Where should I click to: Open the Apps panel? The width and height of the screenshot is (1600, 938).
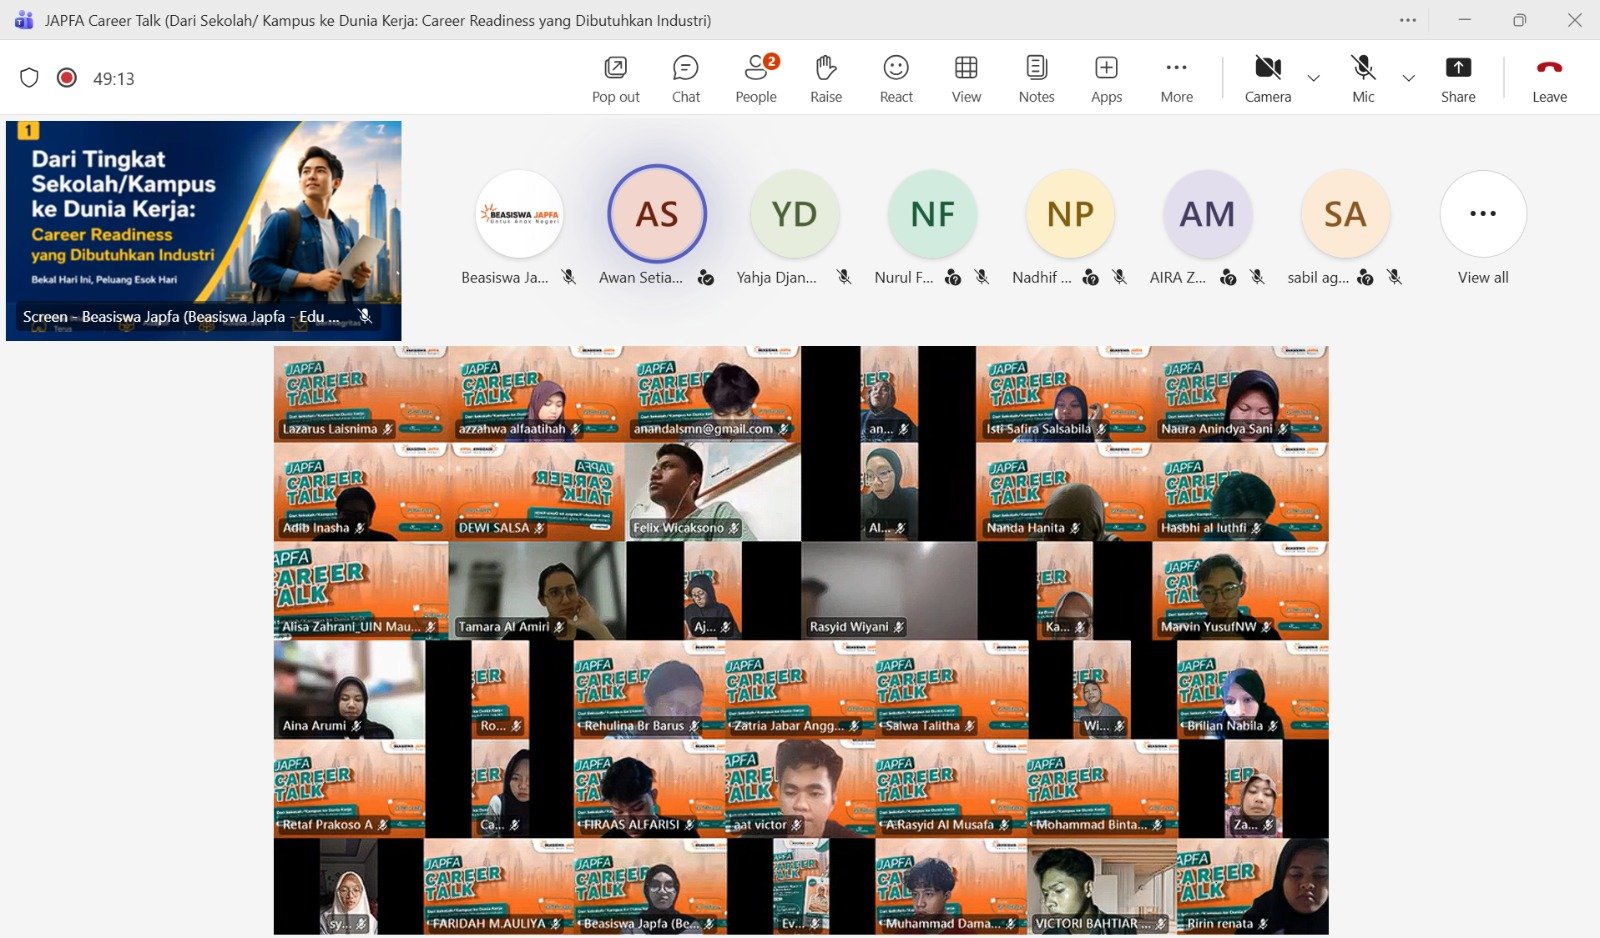pyautogui.click(x=1106, y=79)
